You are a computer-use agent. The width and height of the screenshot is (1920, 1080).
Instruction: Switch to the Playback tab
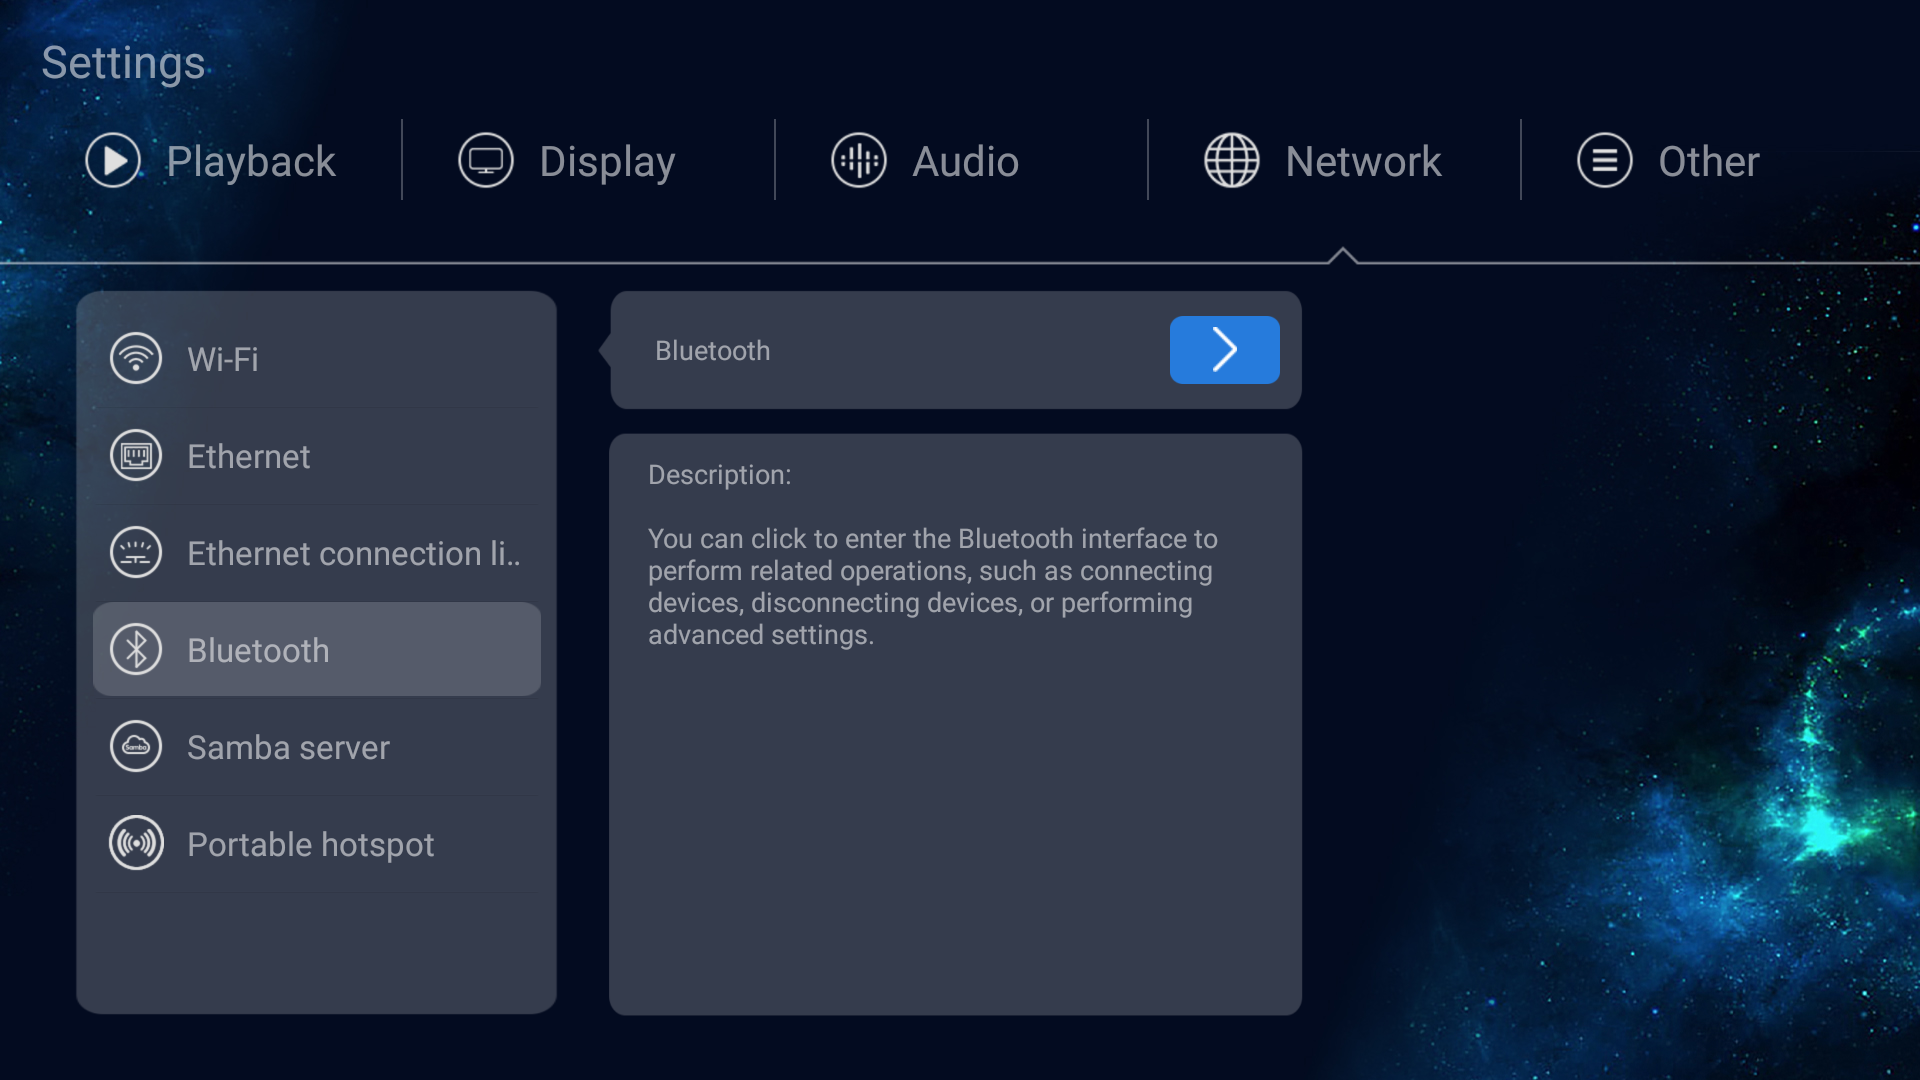pos(211,161)
